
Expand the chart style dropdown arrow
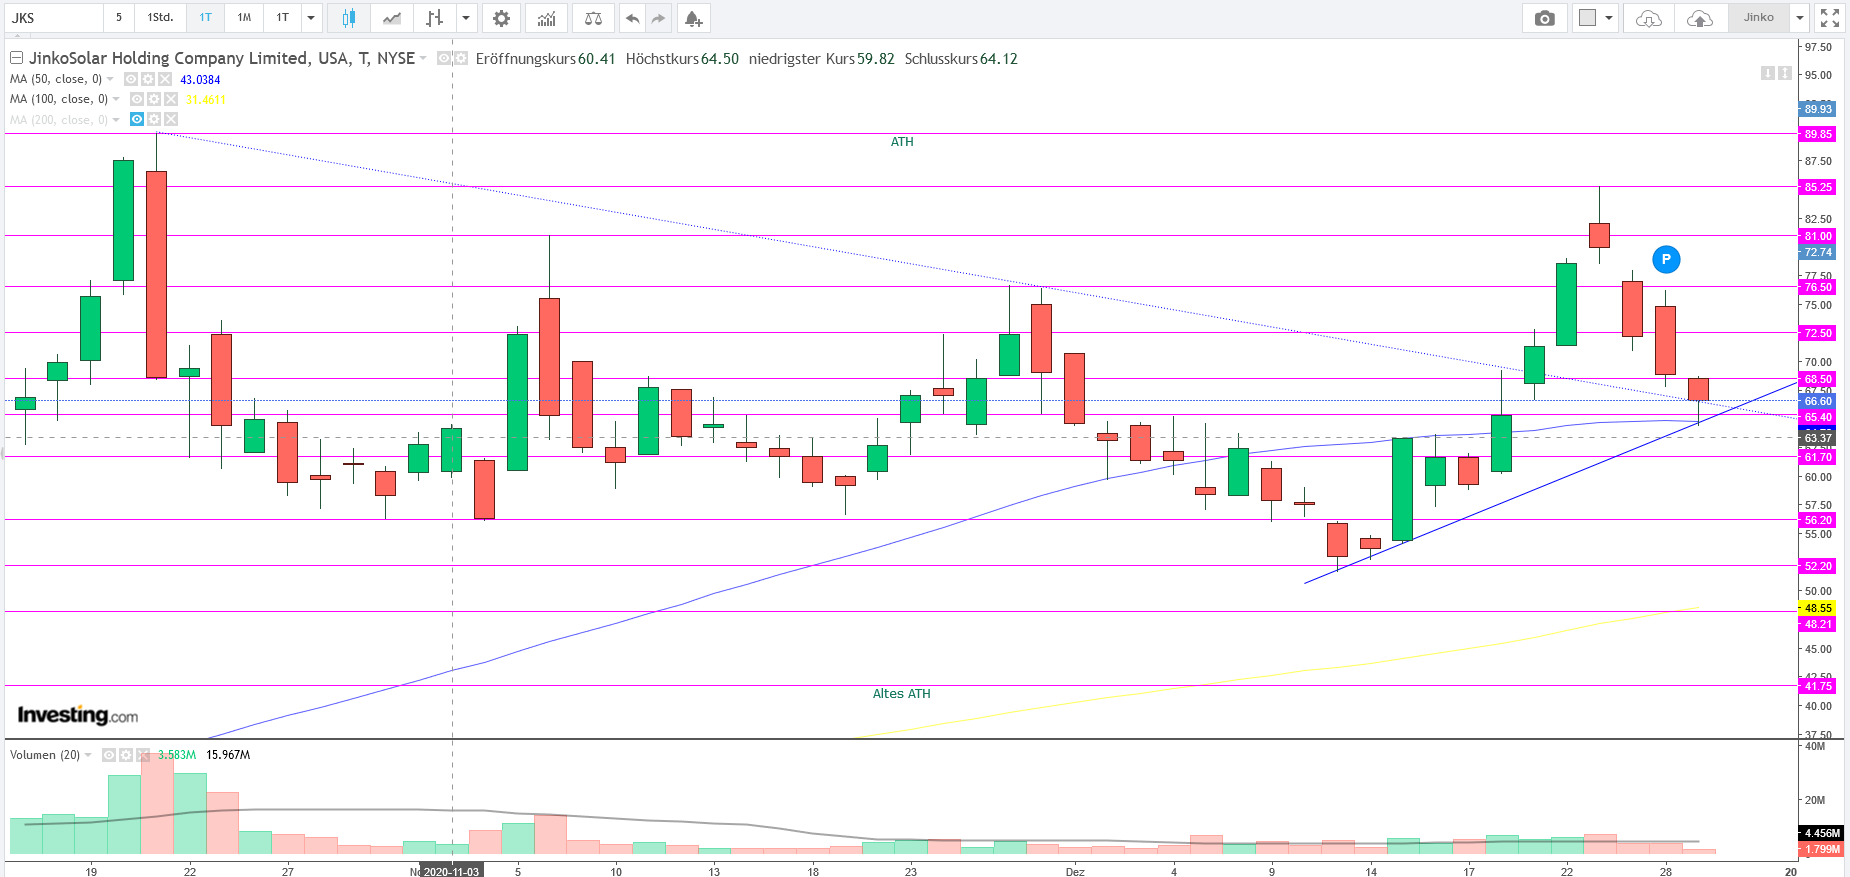pos(466,18)
